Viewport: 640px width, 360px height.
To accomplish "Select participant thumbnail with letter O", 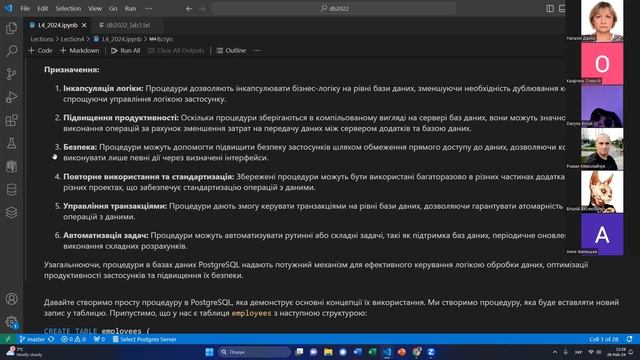I will tap(602, 64).
